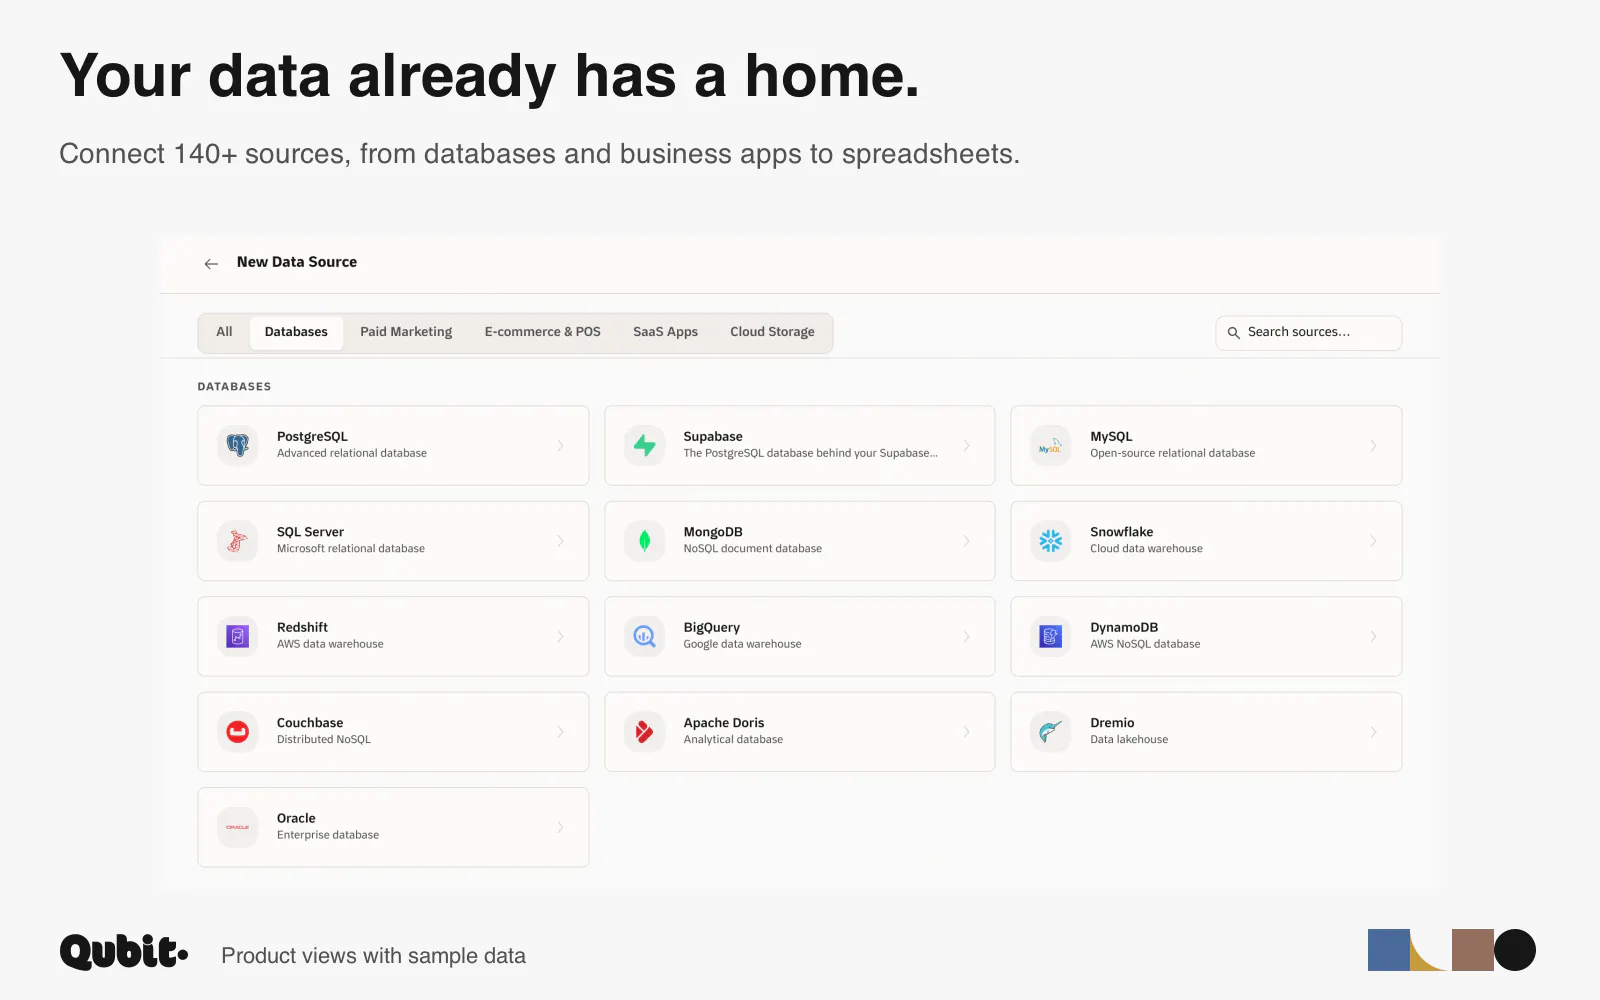Click the Apache Doris logo icon
This screenshot has height=1000, width=1600.
point(645,732)
